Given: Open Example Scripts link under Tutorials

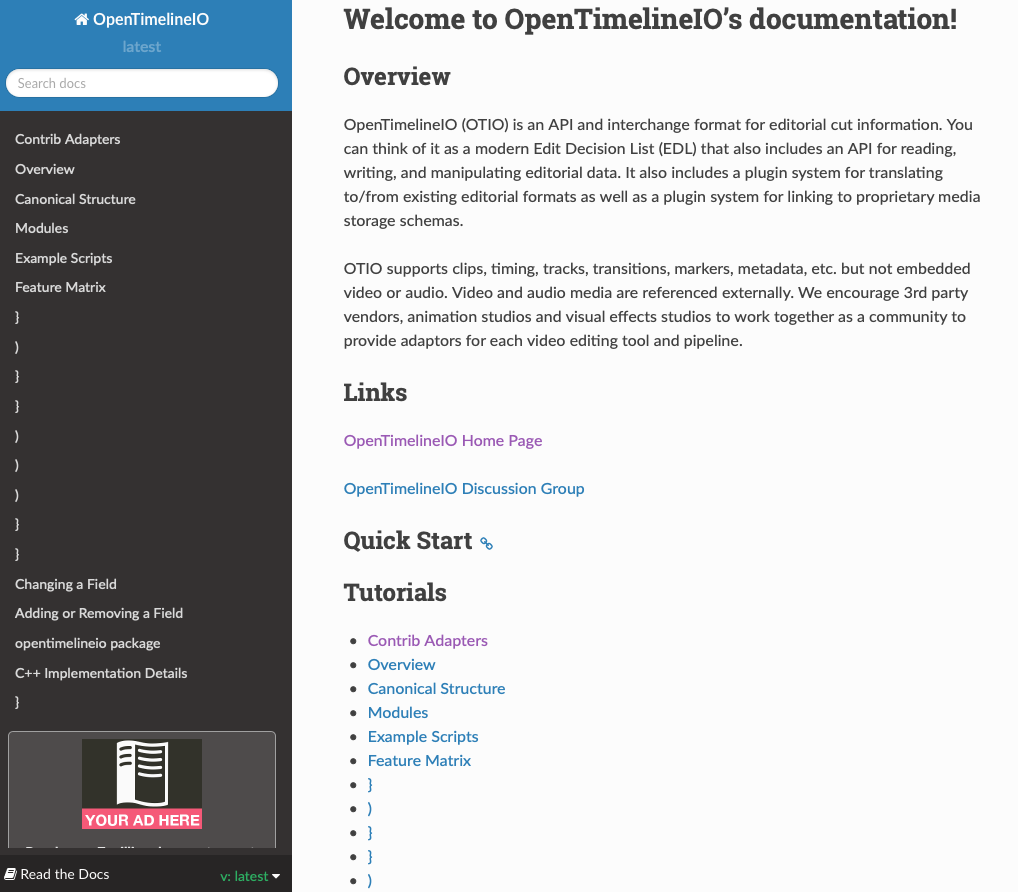Looking at the screenshot, I should [423, 736].
